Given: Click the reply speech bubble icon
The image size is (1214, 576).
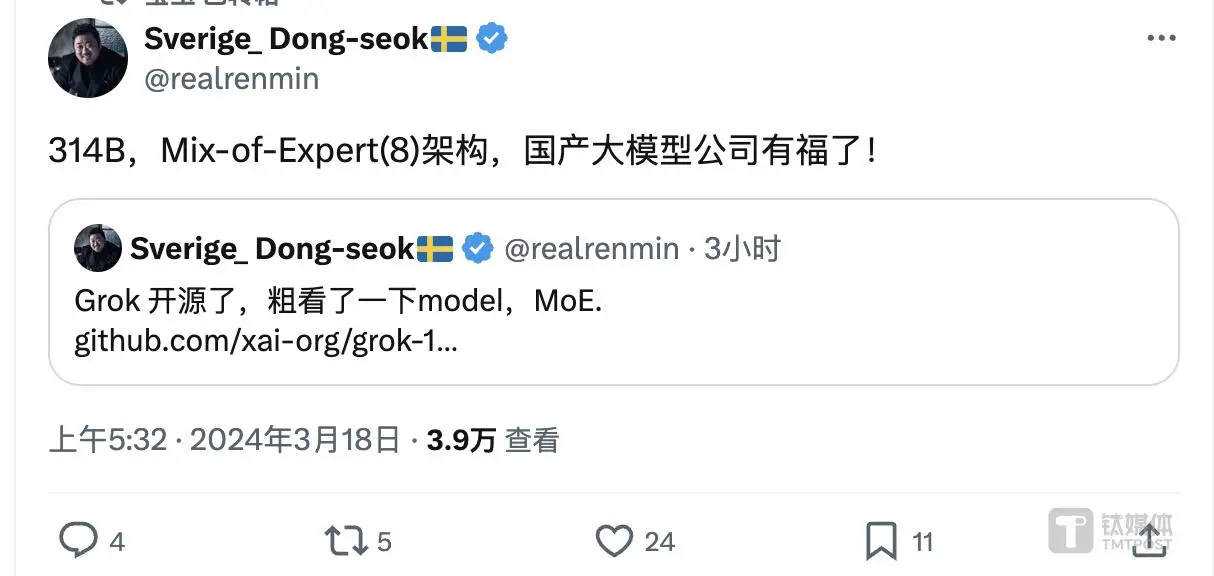Looking at the screenshot, I should pos(78,541).
